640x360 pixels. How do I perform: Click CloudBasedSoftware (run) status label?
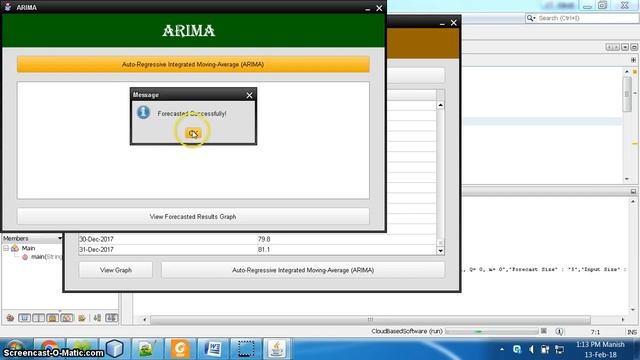pos(407,331)
